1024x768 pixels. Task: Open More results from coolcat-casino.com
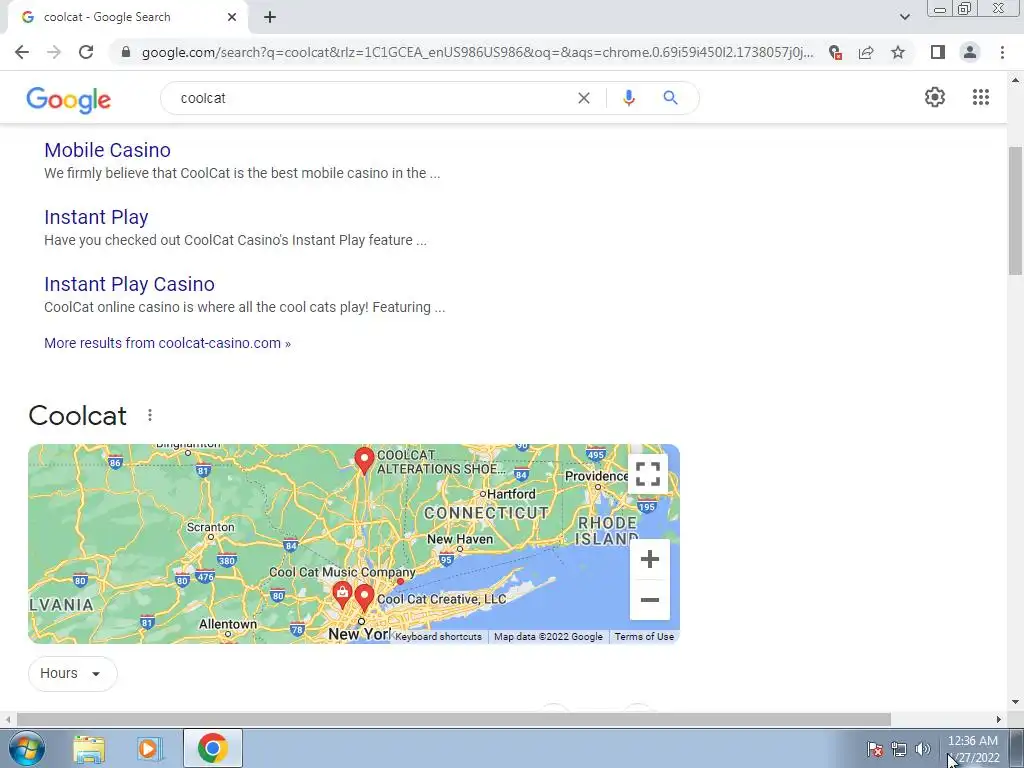167,343
